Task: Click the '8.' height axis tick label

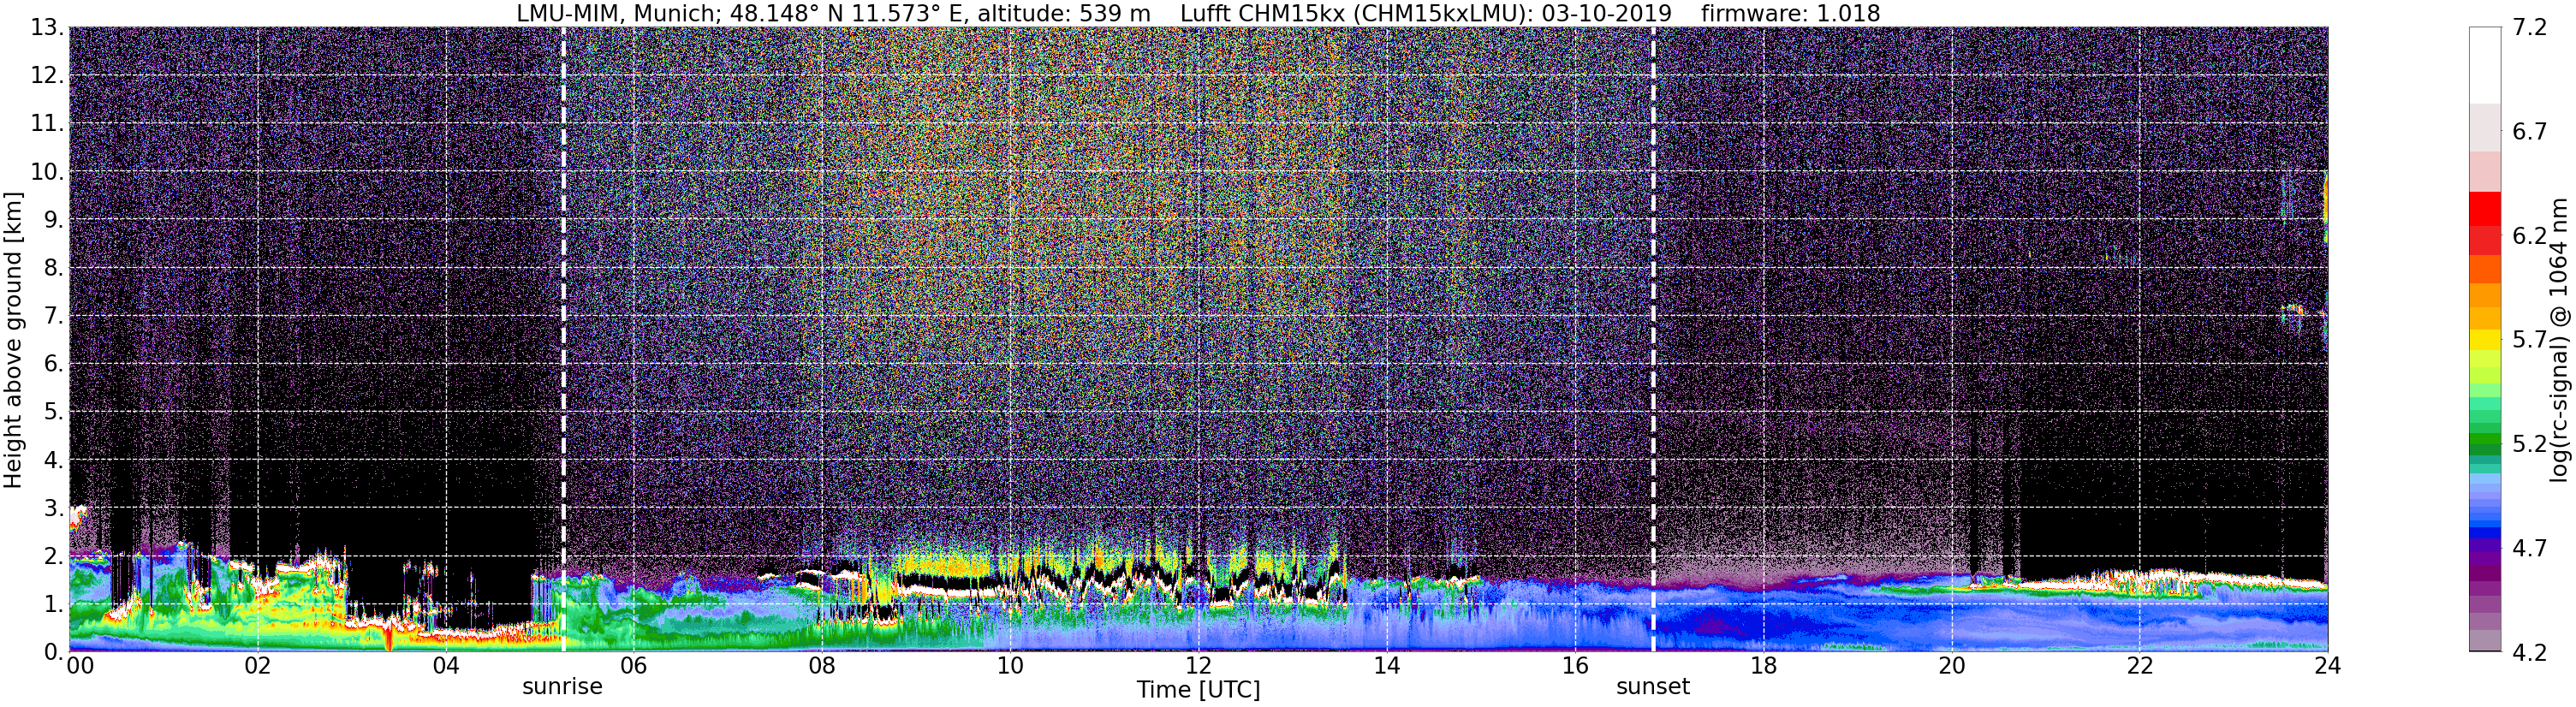Action: click(54, 268)
